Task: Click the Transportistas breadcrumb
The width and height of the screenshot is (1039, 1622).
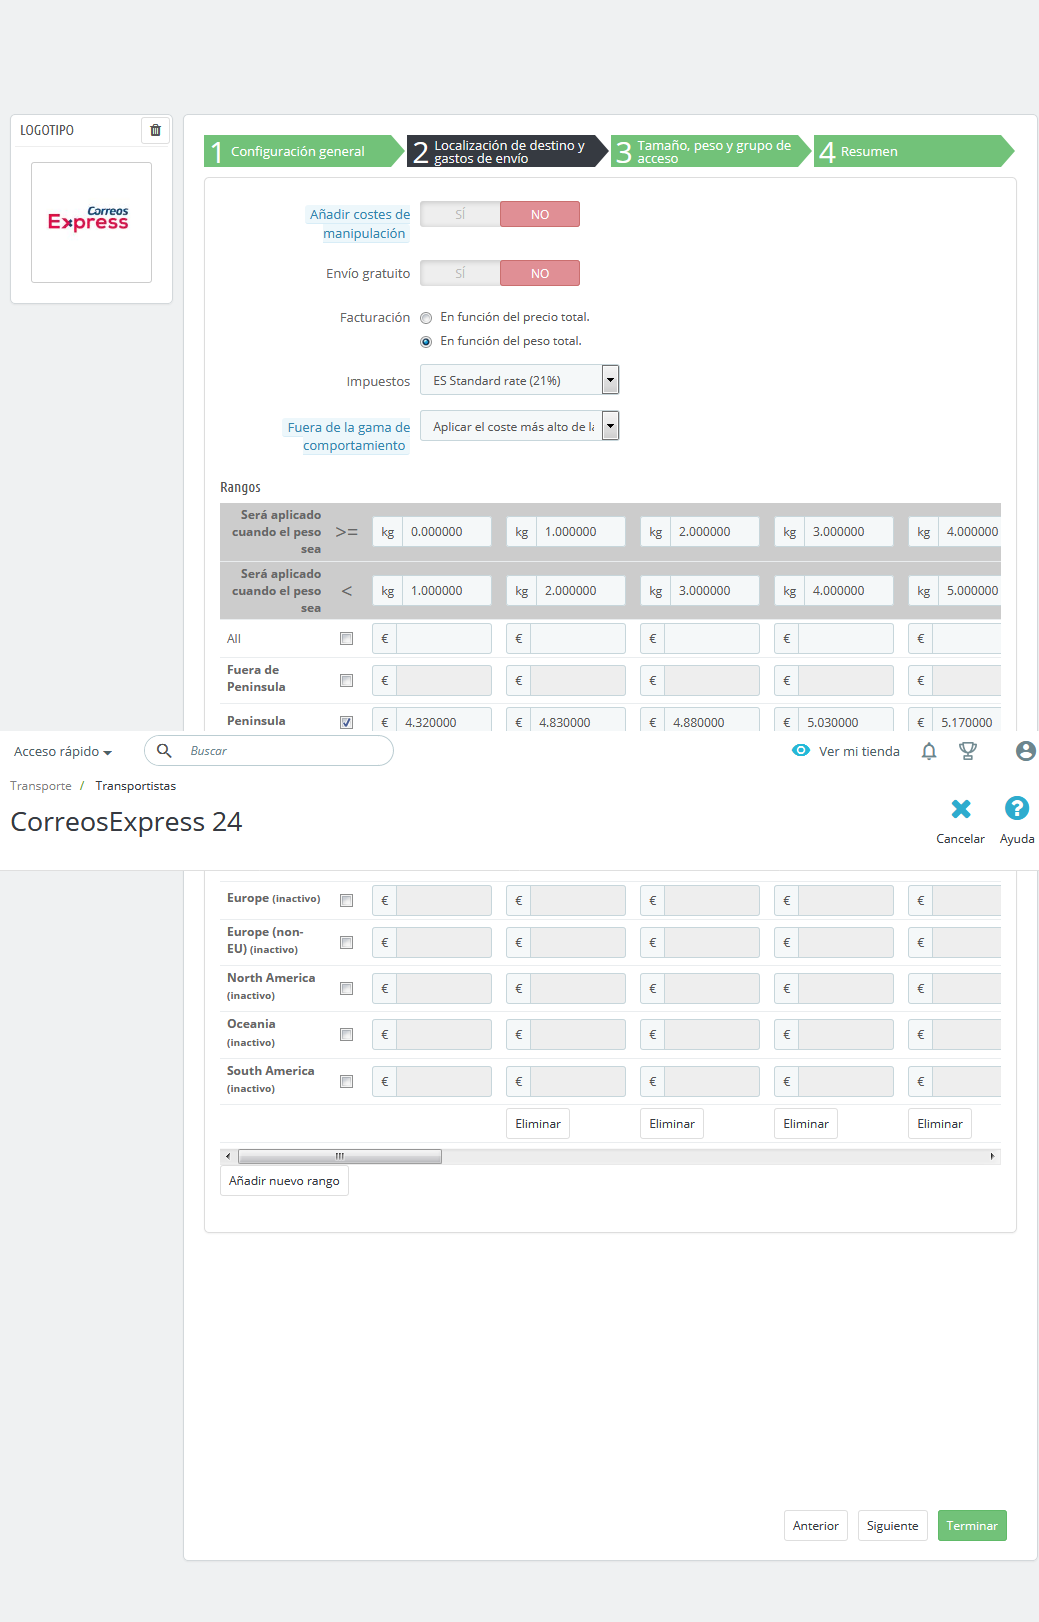Action: pyautogui.click(x=136, y=786)
